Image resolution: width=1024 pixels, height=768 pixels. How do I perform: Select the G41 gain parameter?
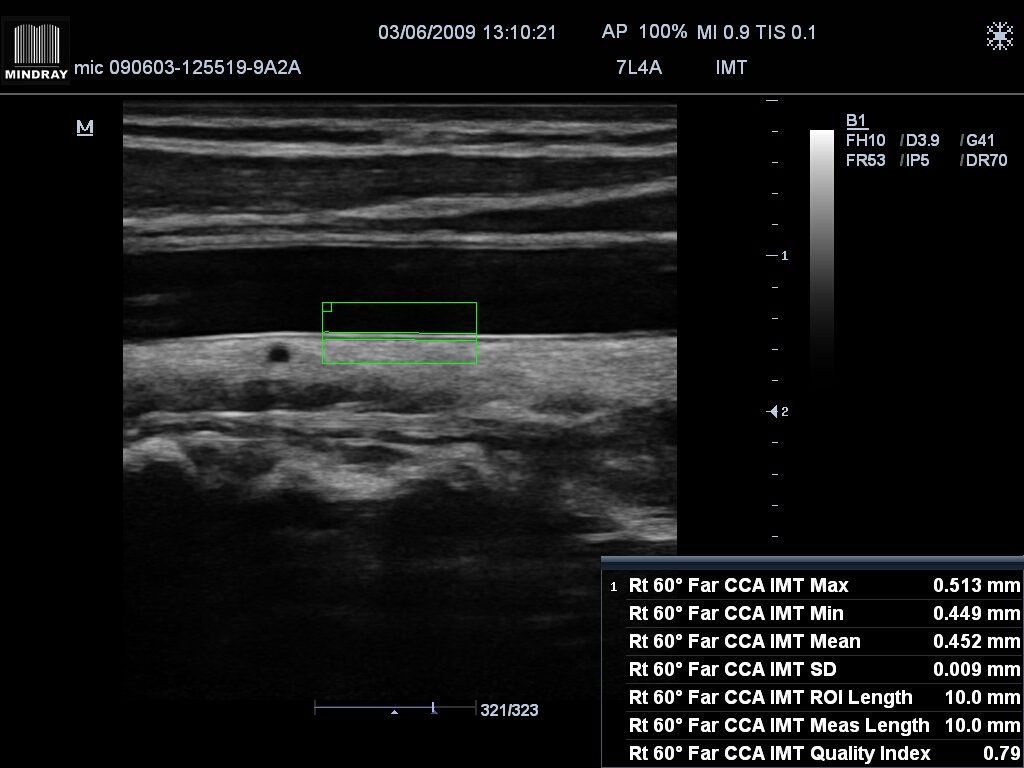click(x=979, y=141)
